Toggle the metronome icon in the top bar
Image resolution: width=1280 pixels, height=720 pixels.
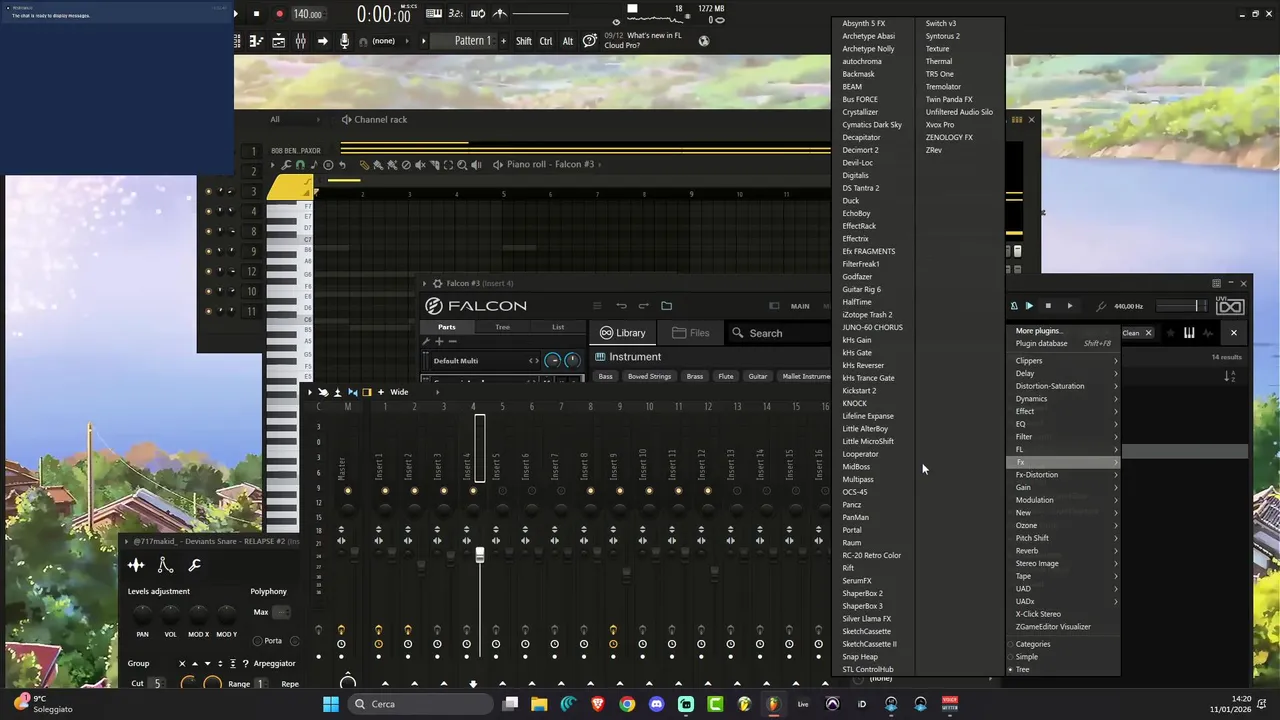(500, 13)
